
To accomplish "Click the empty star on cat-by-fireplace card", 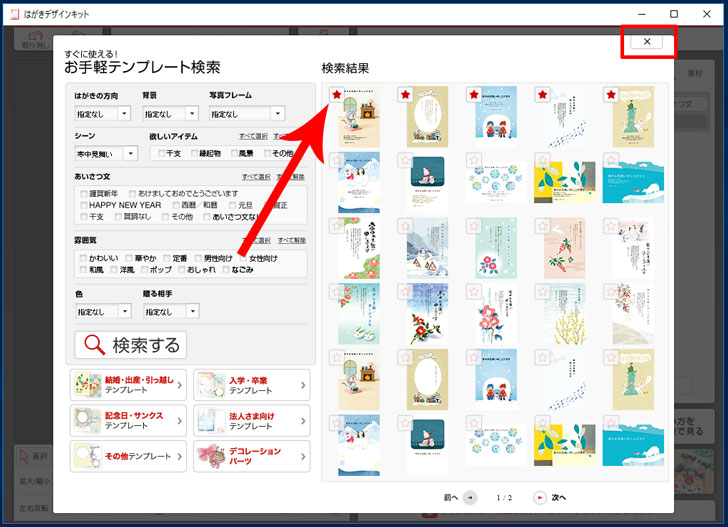I will [337, 358].
